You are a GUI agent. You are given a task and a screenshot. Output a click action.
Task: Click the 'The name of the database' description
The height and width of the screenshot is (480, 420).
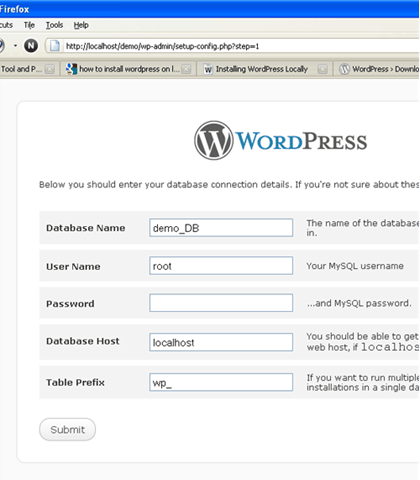tap(363, 228)
